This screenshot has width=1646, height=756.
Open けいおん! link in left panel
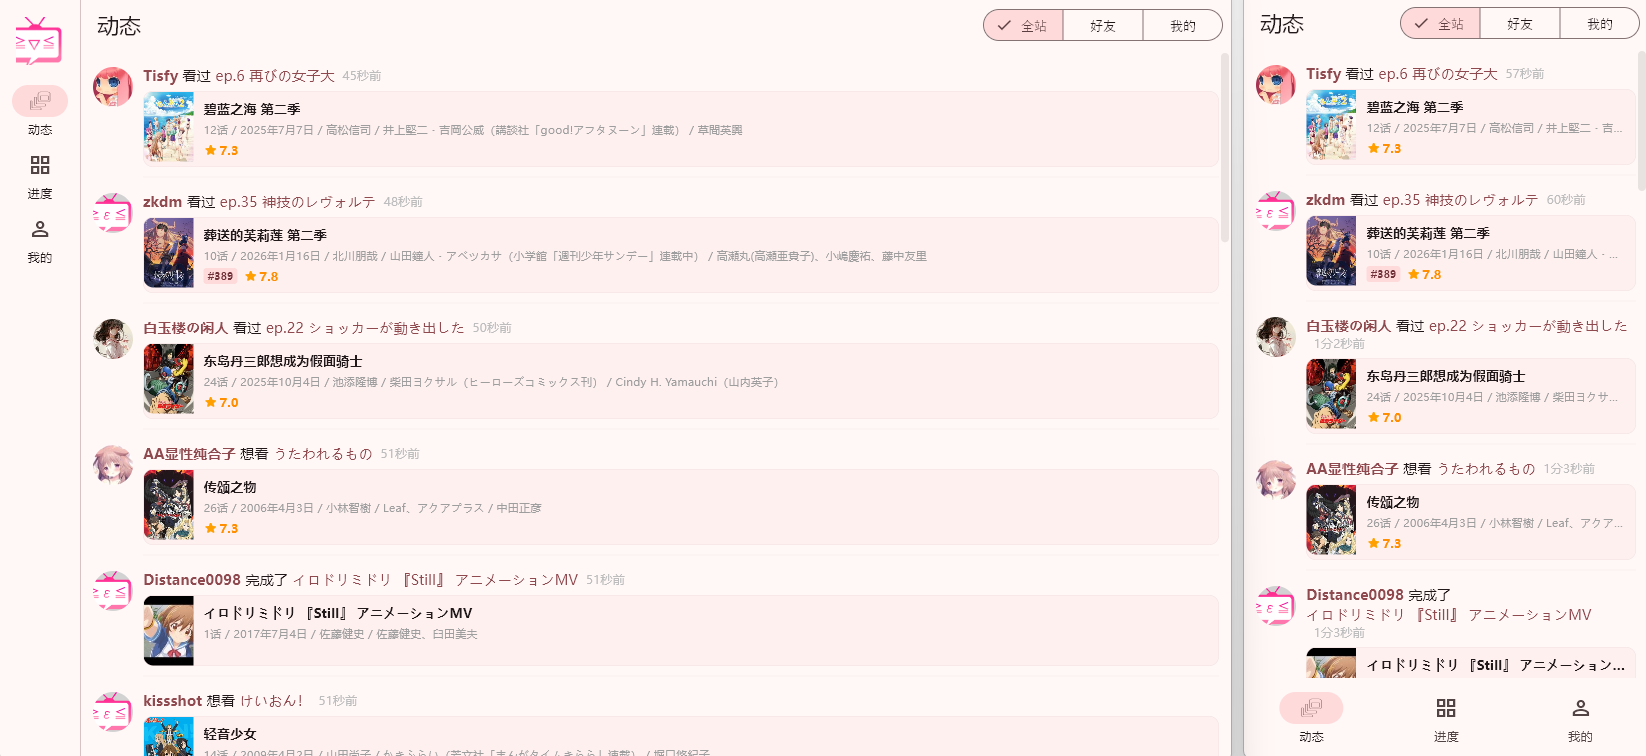point(271,701)
